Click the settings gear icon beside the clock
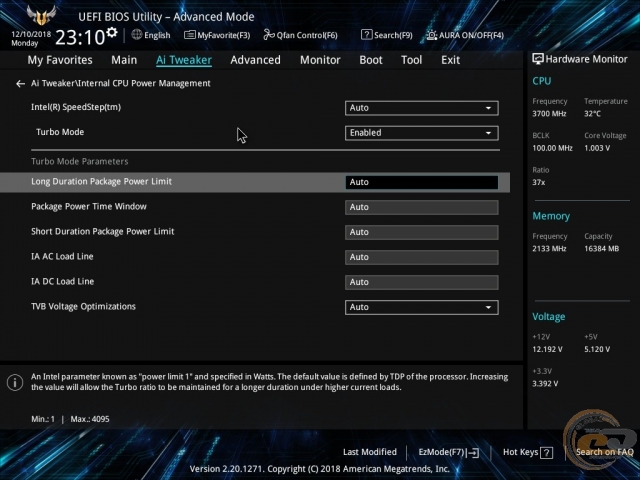The width and height of the screenshot is (640, 480). (112, 32)
